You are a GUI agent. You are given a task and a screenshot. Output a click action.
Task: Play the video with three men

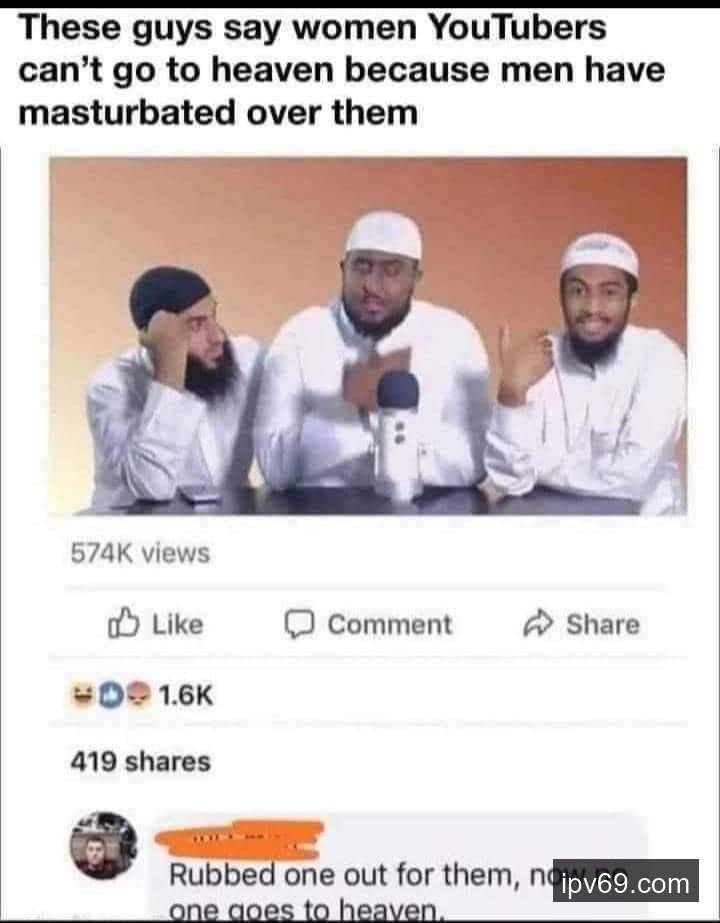[x=368, y=336]
